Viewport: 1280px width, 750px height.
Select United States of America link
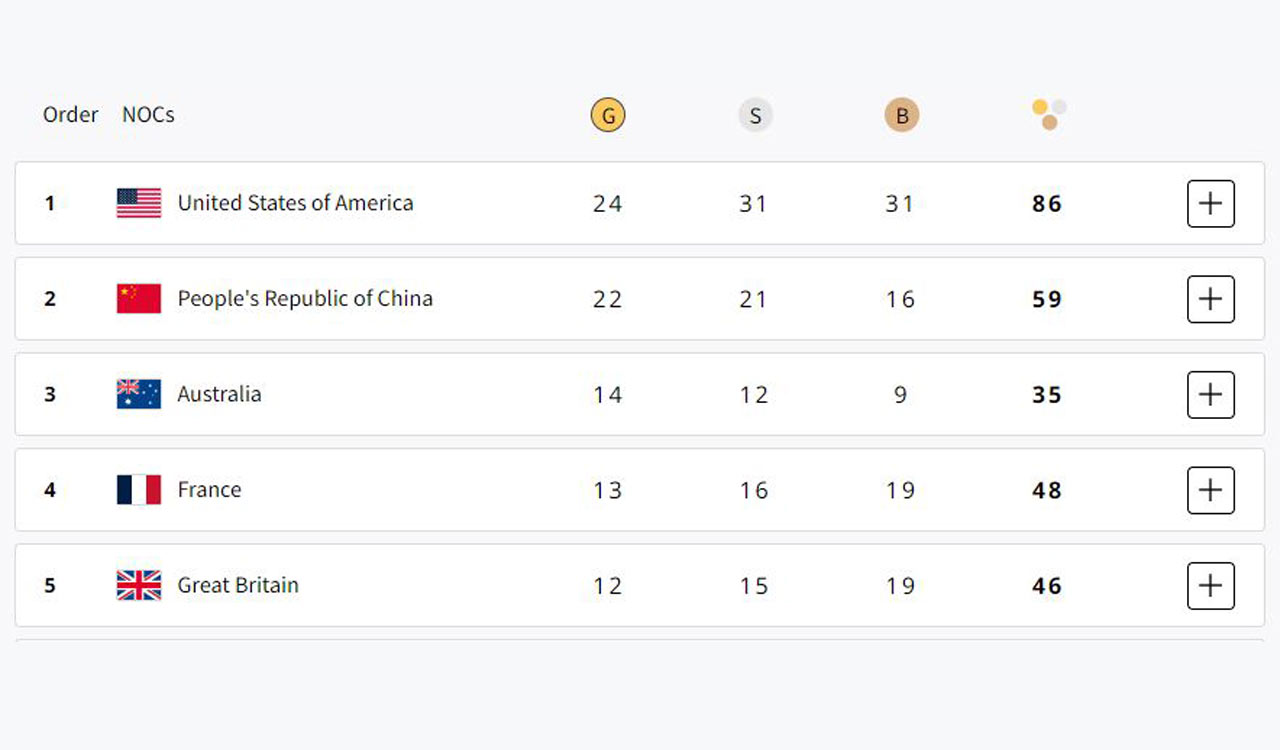pyautogui.click(x=295, y=203)
